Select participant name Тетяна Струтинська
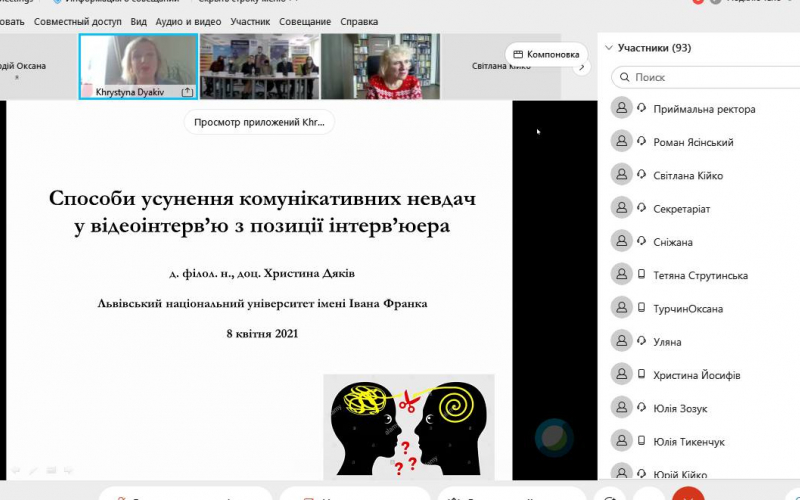Image resolution: width=800 pixels, height=500 pixels. click(x=701, y=276)
